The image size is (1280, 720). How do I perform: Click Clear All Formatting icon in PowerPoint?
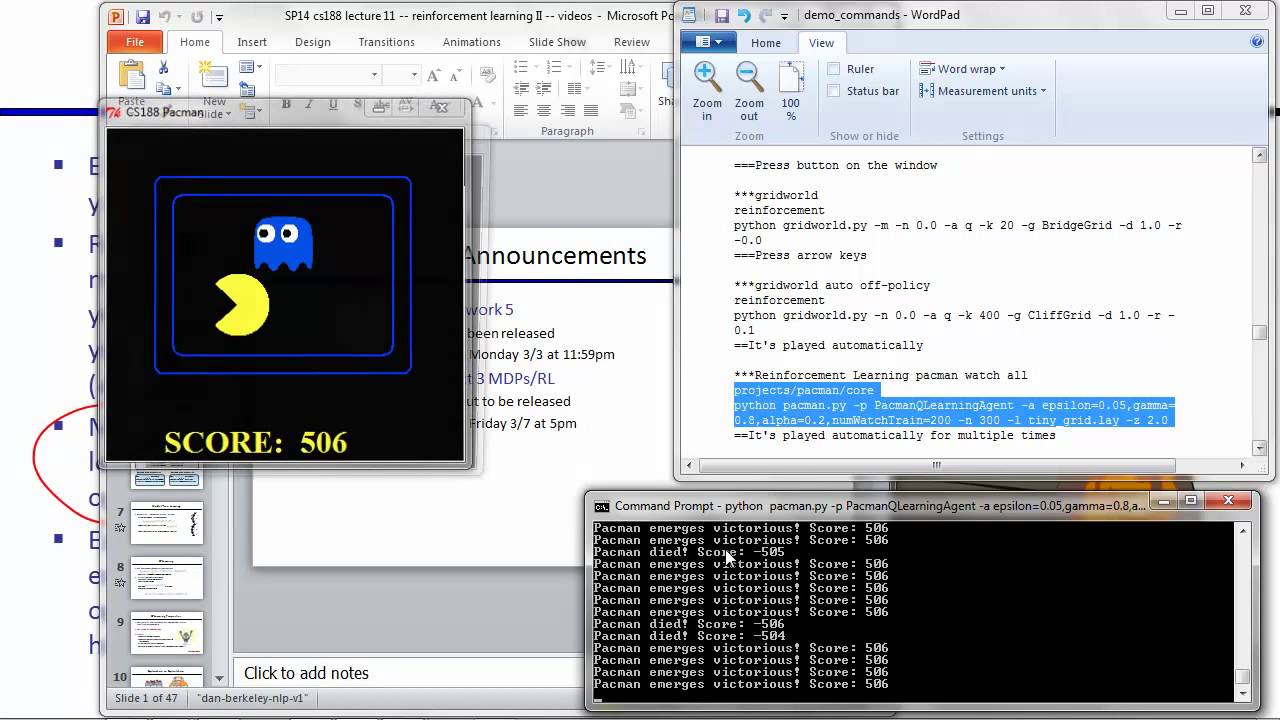pyautogui.click(x=487, y=75)
